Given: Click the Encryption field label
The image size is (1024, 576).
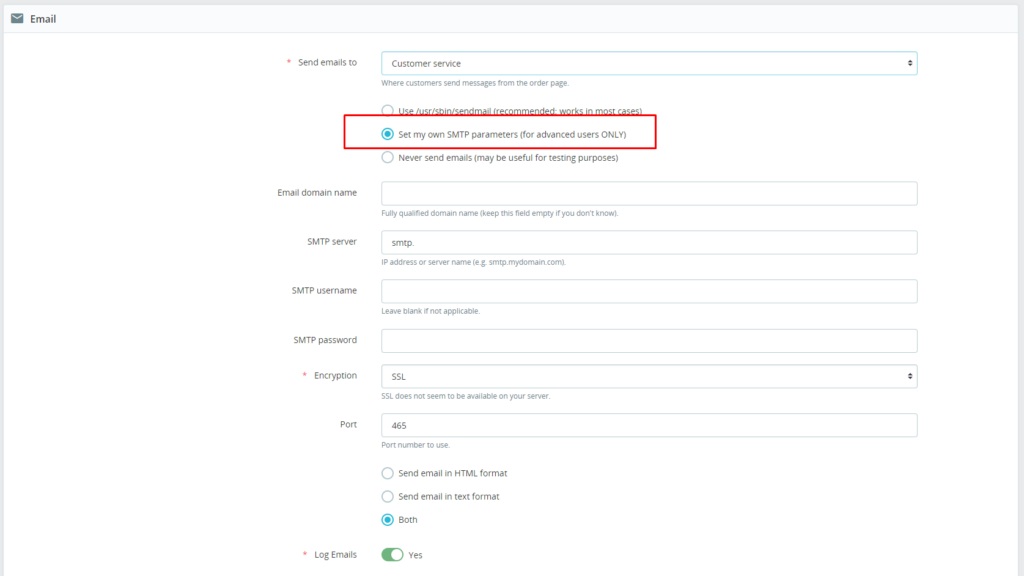Looking at the screenshot, I should [335, 376].
